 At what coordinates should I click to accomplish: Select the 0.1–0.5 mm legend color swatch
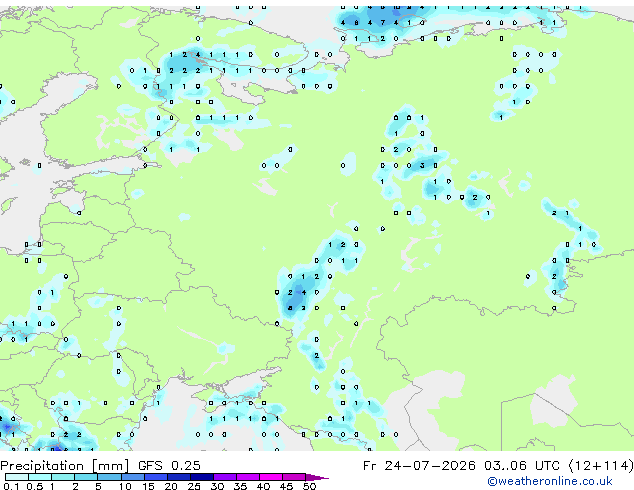tap(17, 477)
